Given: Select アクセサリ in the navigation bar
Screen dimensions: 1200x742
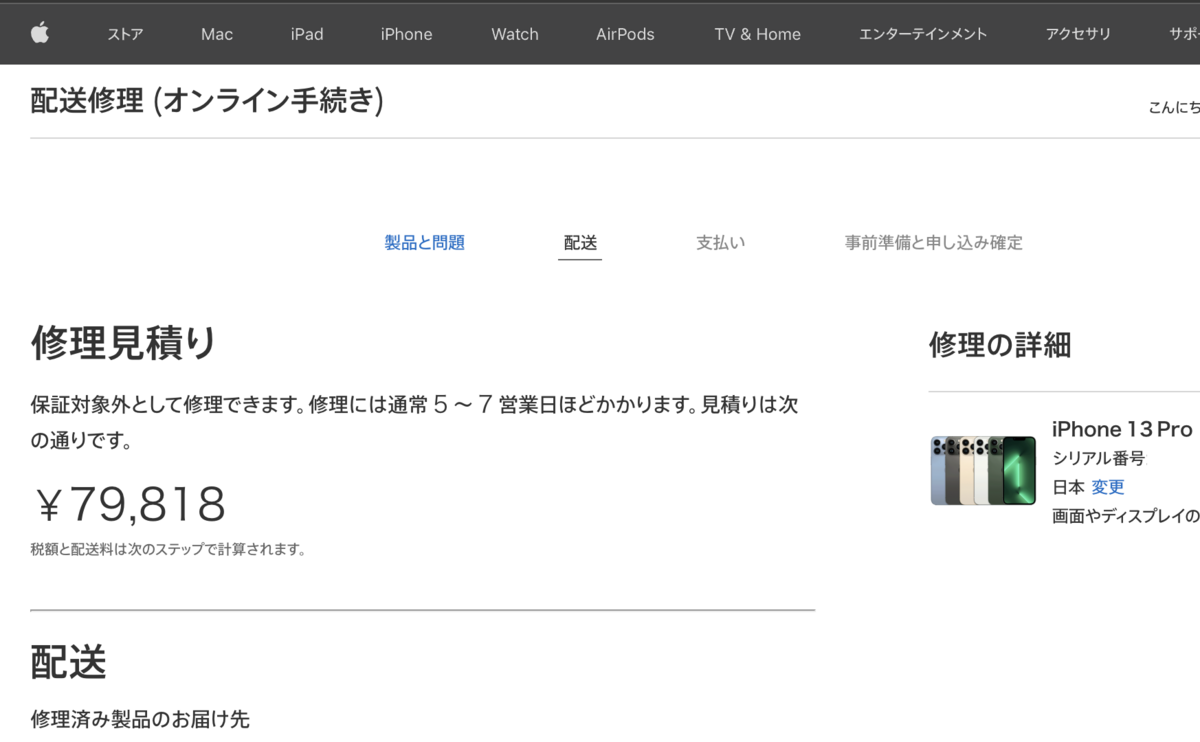Looking at the screenshot, I should [x=1078, y=34].
